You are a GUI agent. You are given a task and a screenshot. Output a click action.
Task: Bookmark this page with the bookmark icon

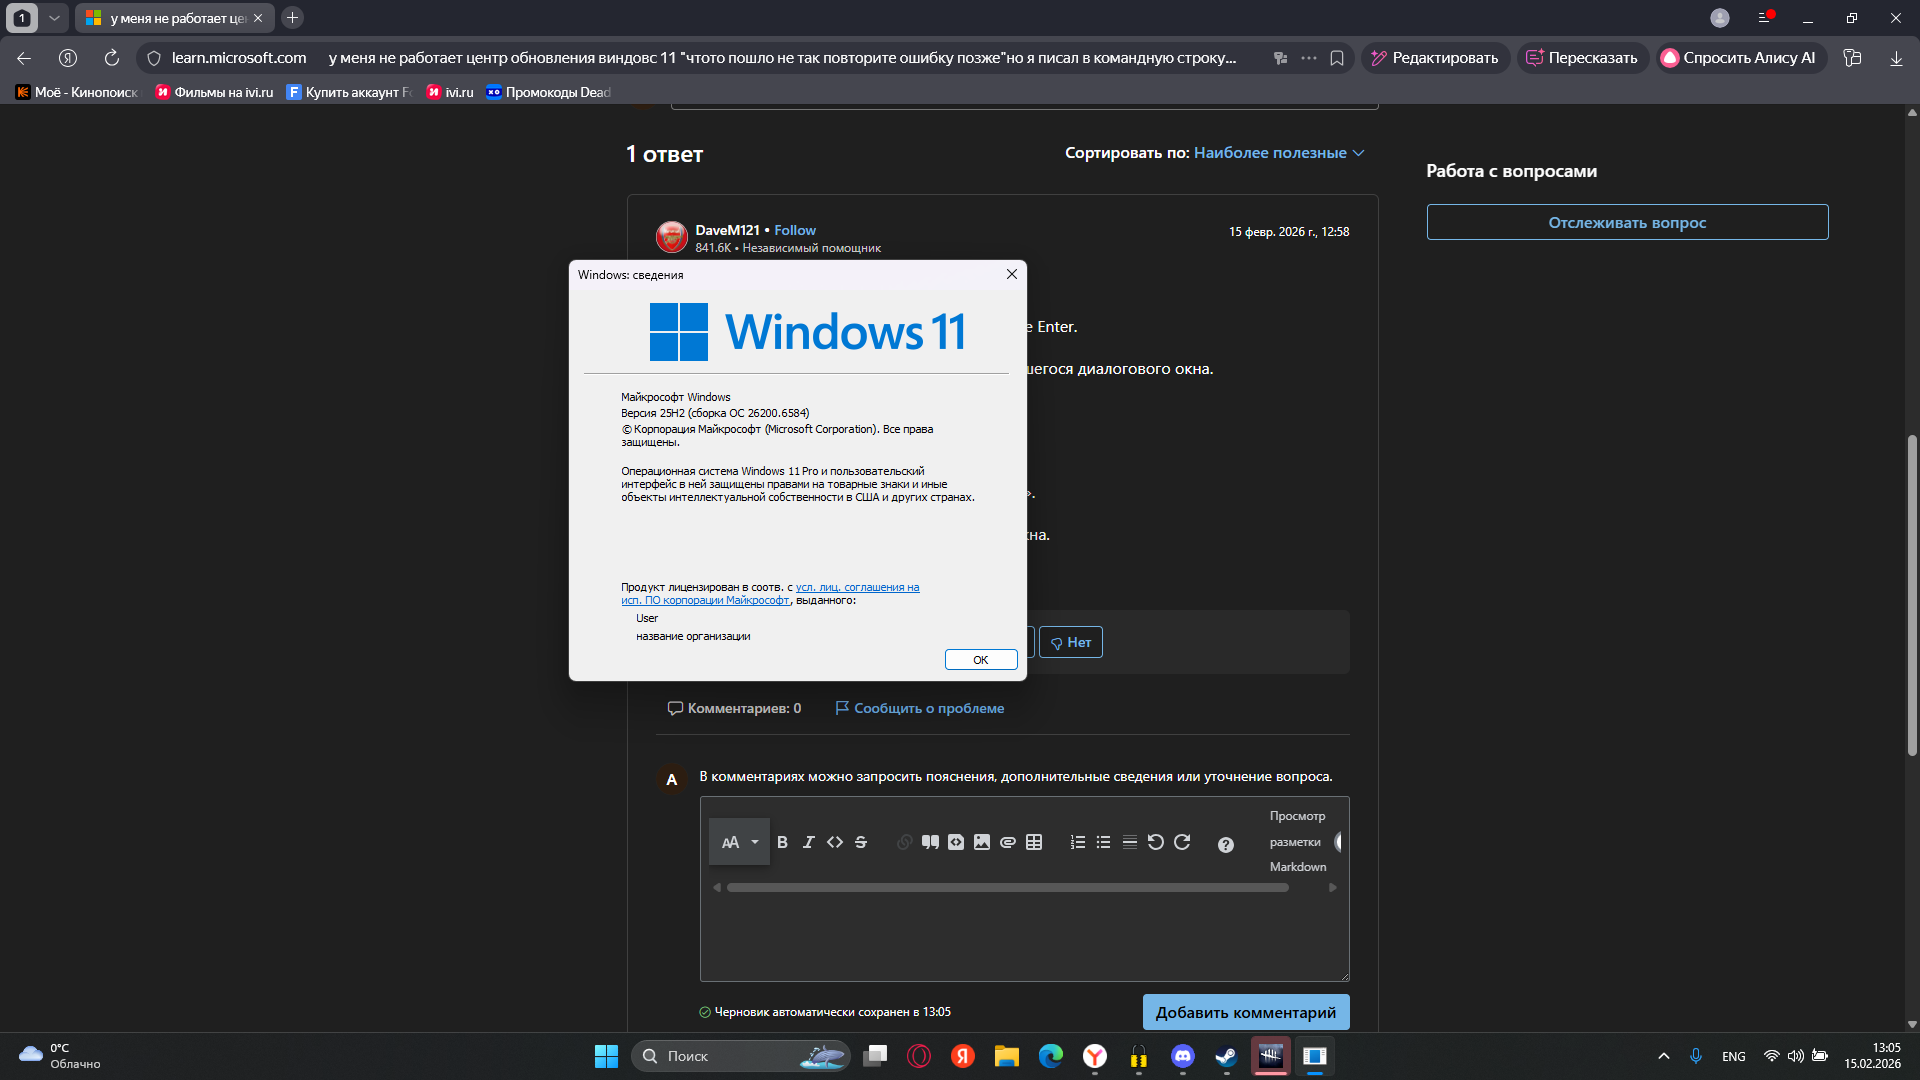tap(1337, 58)
